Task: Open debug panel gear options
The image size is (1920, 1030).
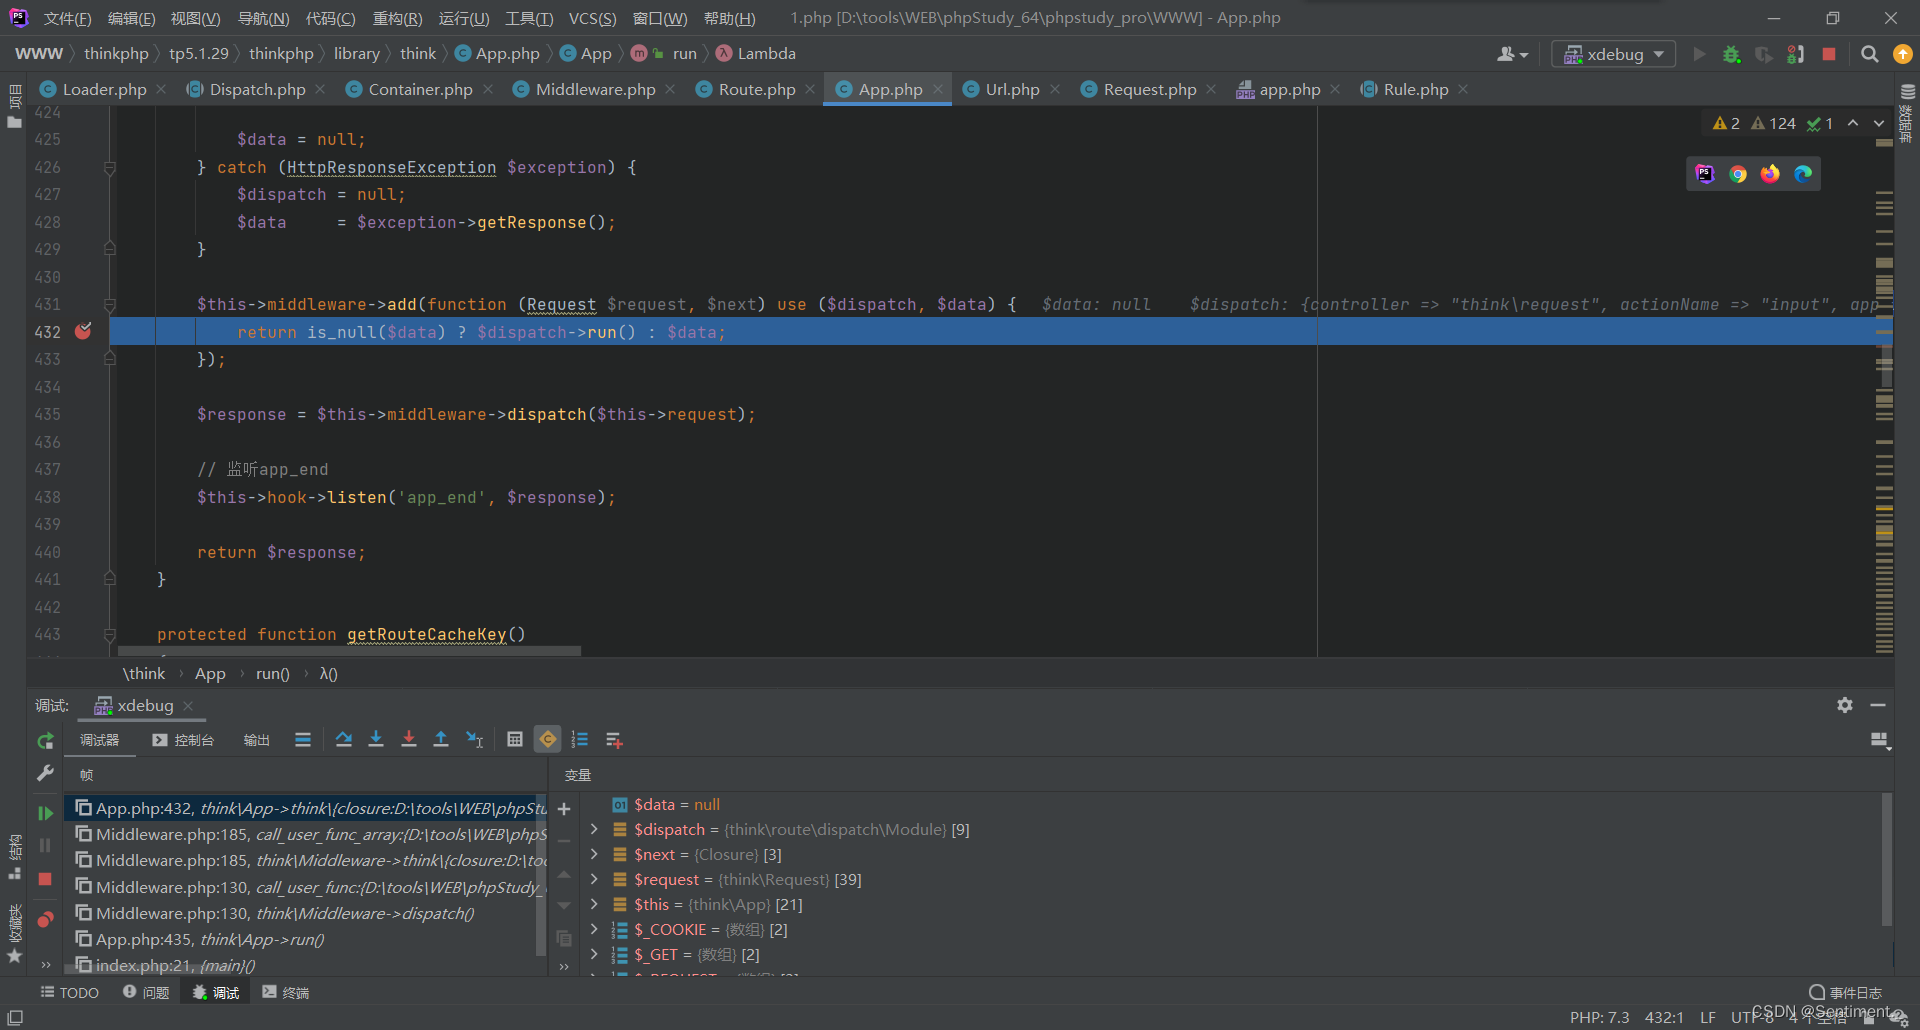Action: (1845, 705)
